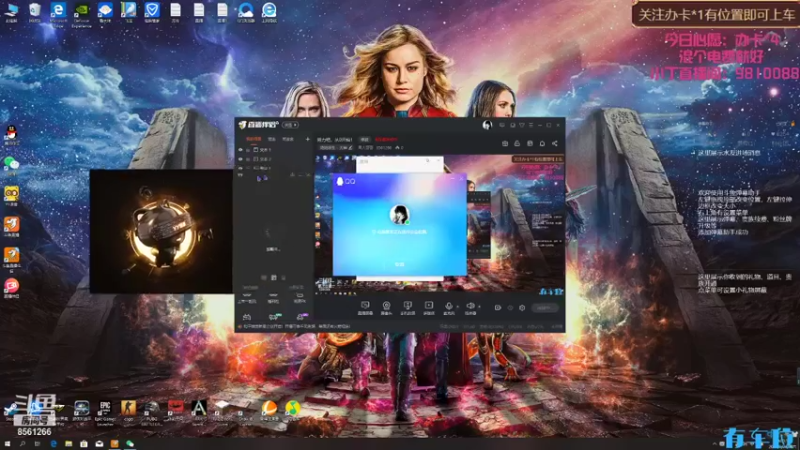Open the mode dropdown beside app logo

click(x=291, y=125)
